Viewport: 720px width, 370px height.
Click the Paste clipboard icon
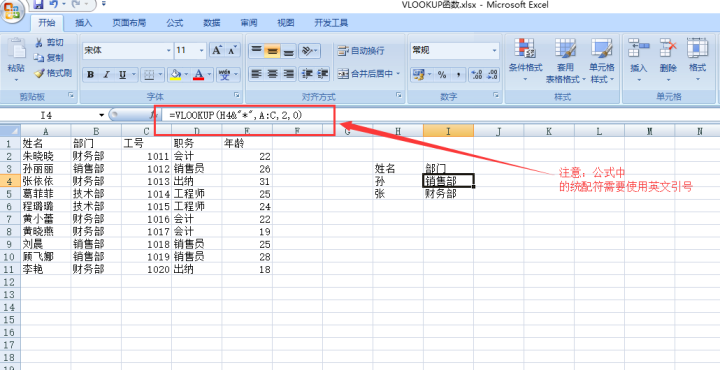click(16, 49)
